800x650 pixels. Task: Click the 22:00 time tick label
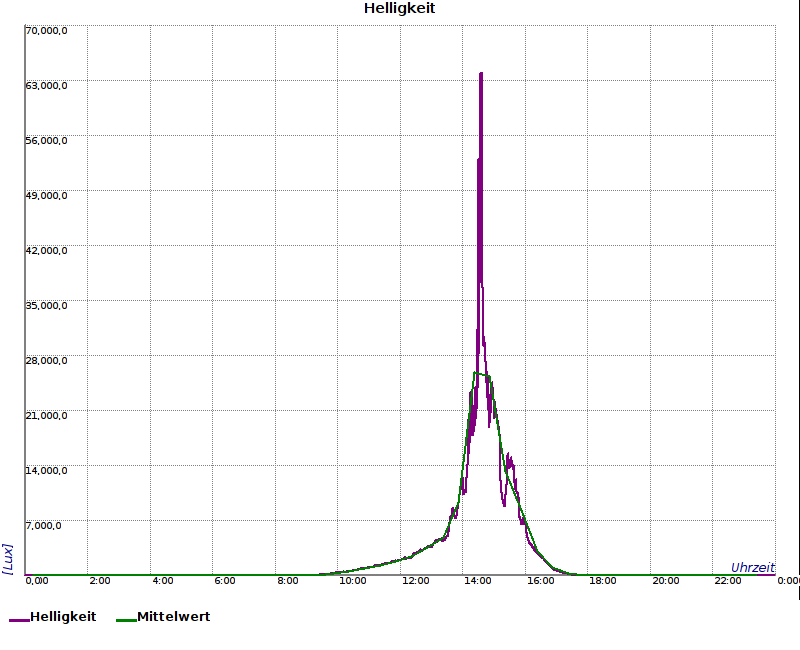pos(728,581)
